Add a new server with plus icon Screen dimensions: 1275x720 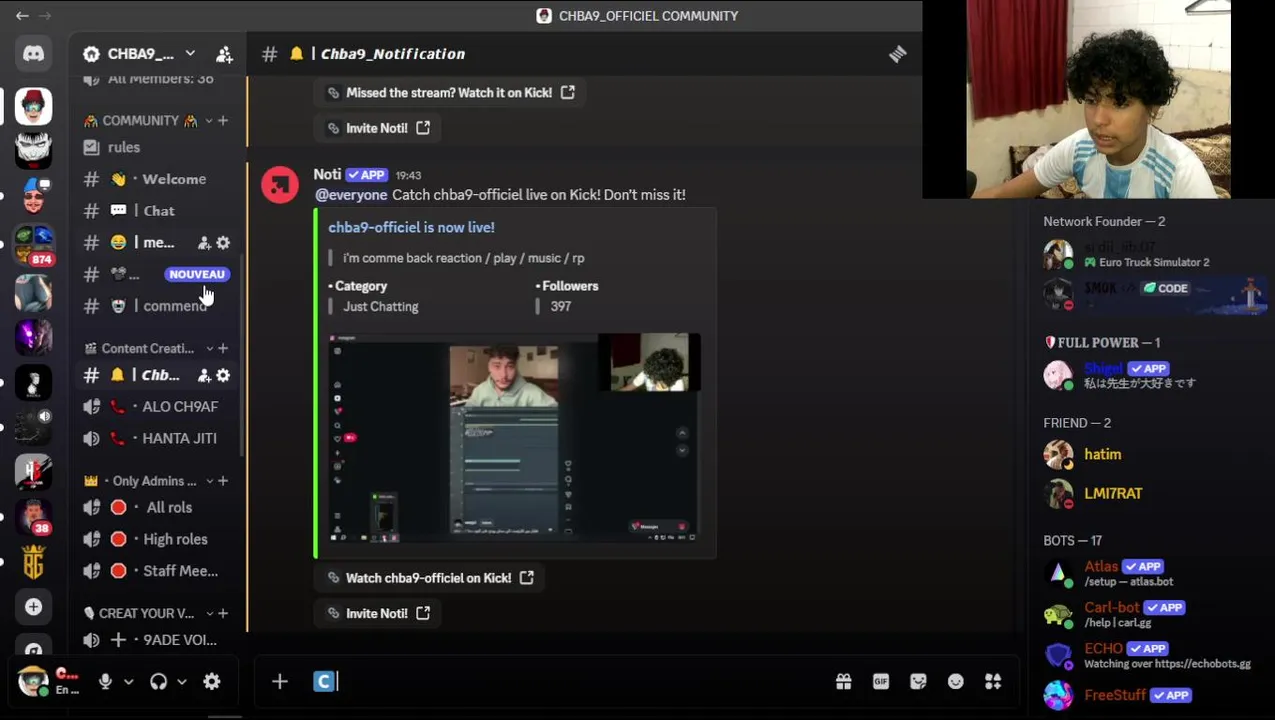tap(34, 607)
